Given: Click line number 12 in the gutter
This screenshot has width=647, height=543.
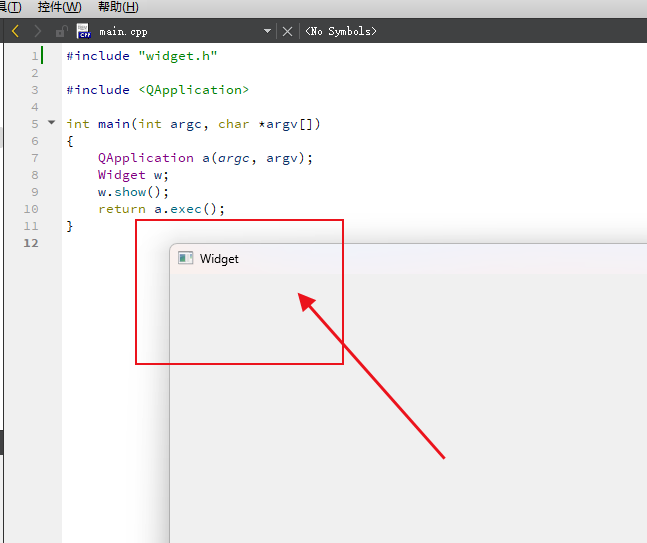Looking at the screenshot, I should point(31,243).
